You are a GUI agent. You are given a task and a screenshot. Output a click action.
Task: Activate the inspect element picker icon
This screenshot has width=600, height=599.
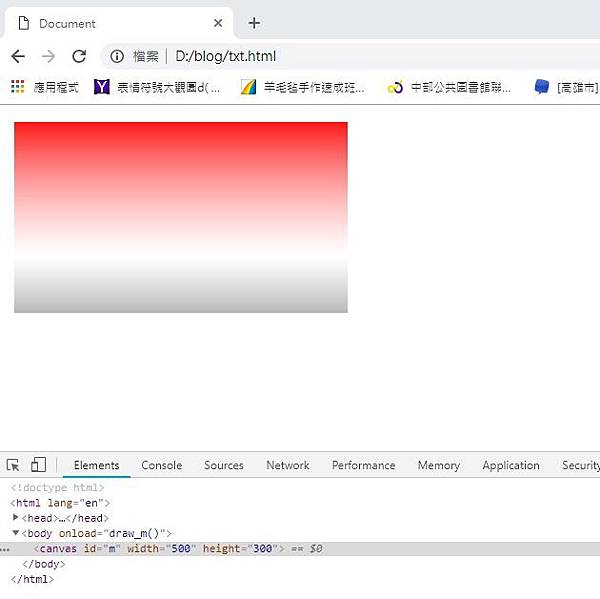[13, 465]
